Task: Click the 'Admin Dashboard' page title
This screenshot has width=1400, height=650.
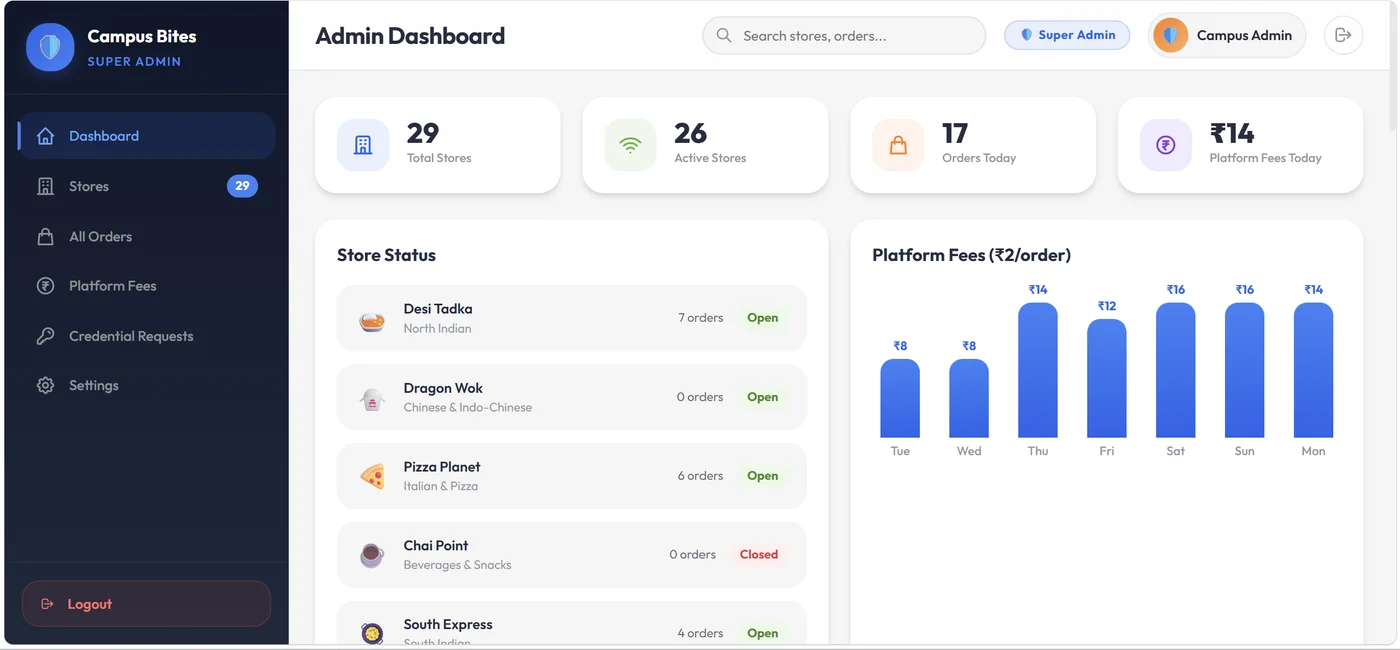Action: [x=410, y=36]
